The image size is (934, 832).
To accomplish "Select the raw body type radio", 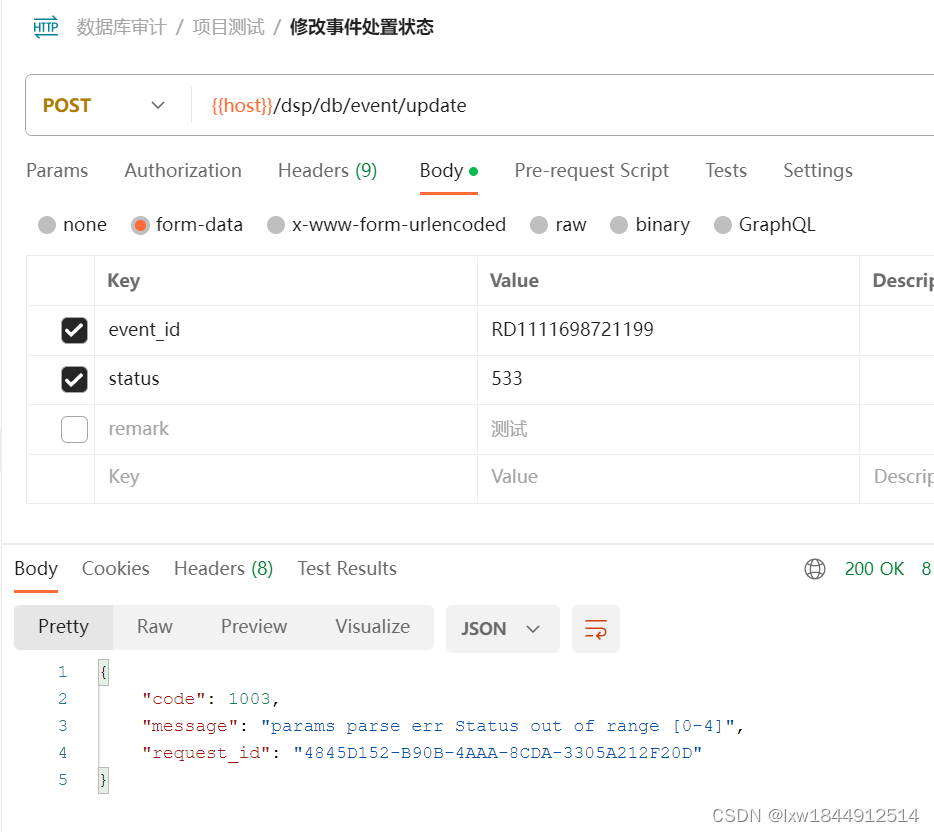I will pos(539,225).
